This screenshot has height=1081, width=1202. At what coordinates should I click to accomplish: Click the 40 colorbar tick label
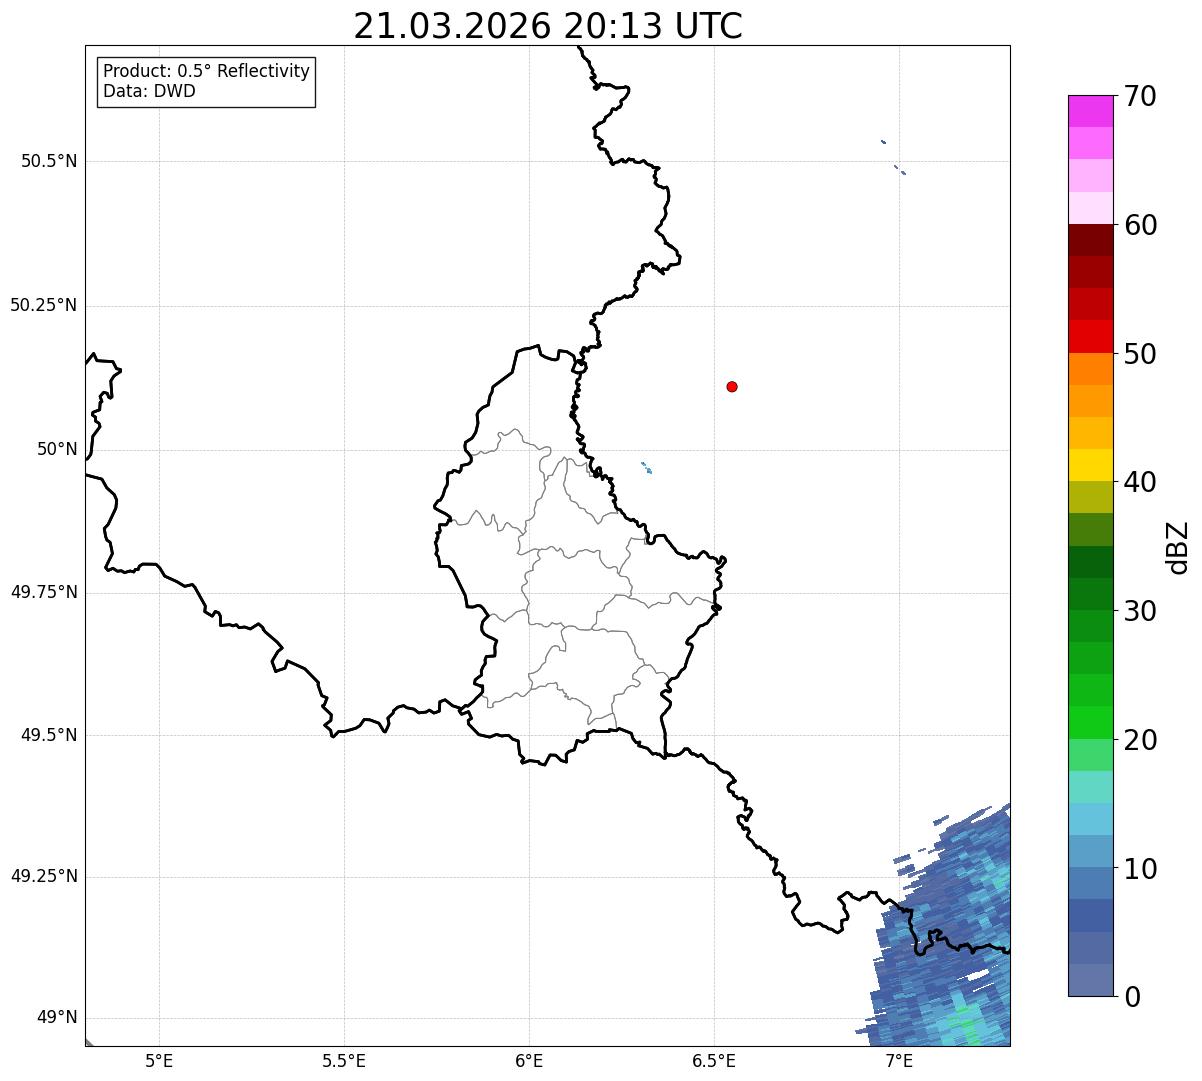tap(1140, 482)
